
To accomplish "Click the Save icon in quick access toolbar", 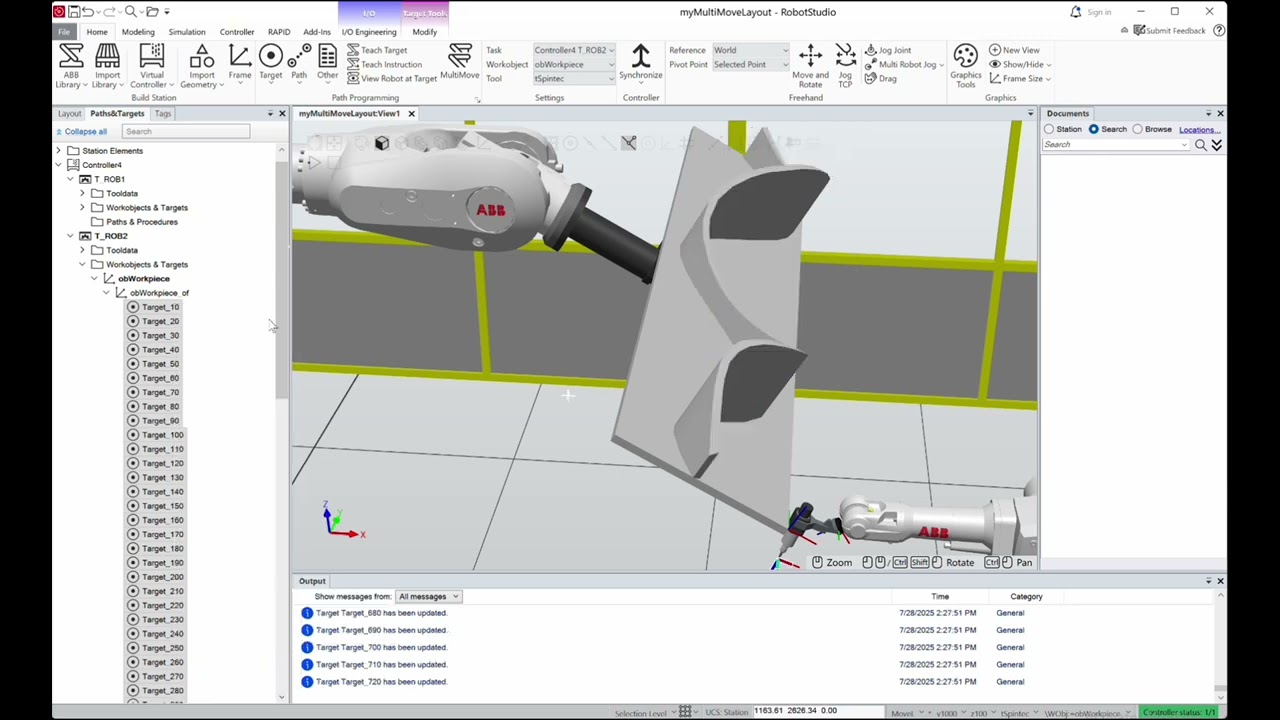I will point(74,12).
